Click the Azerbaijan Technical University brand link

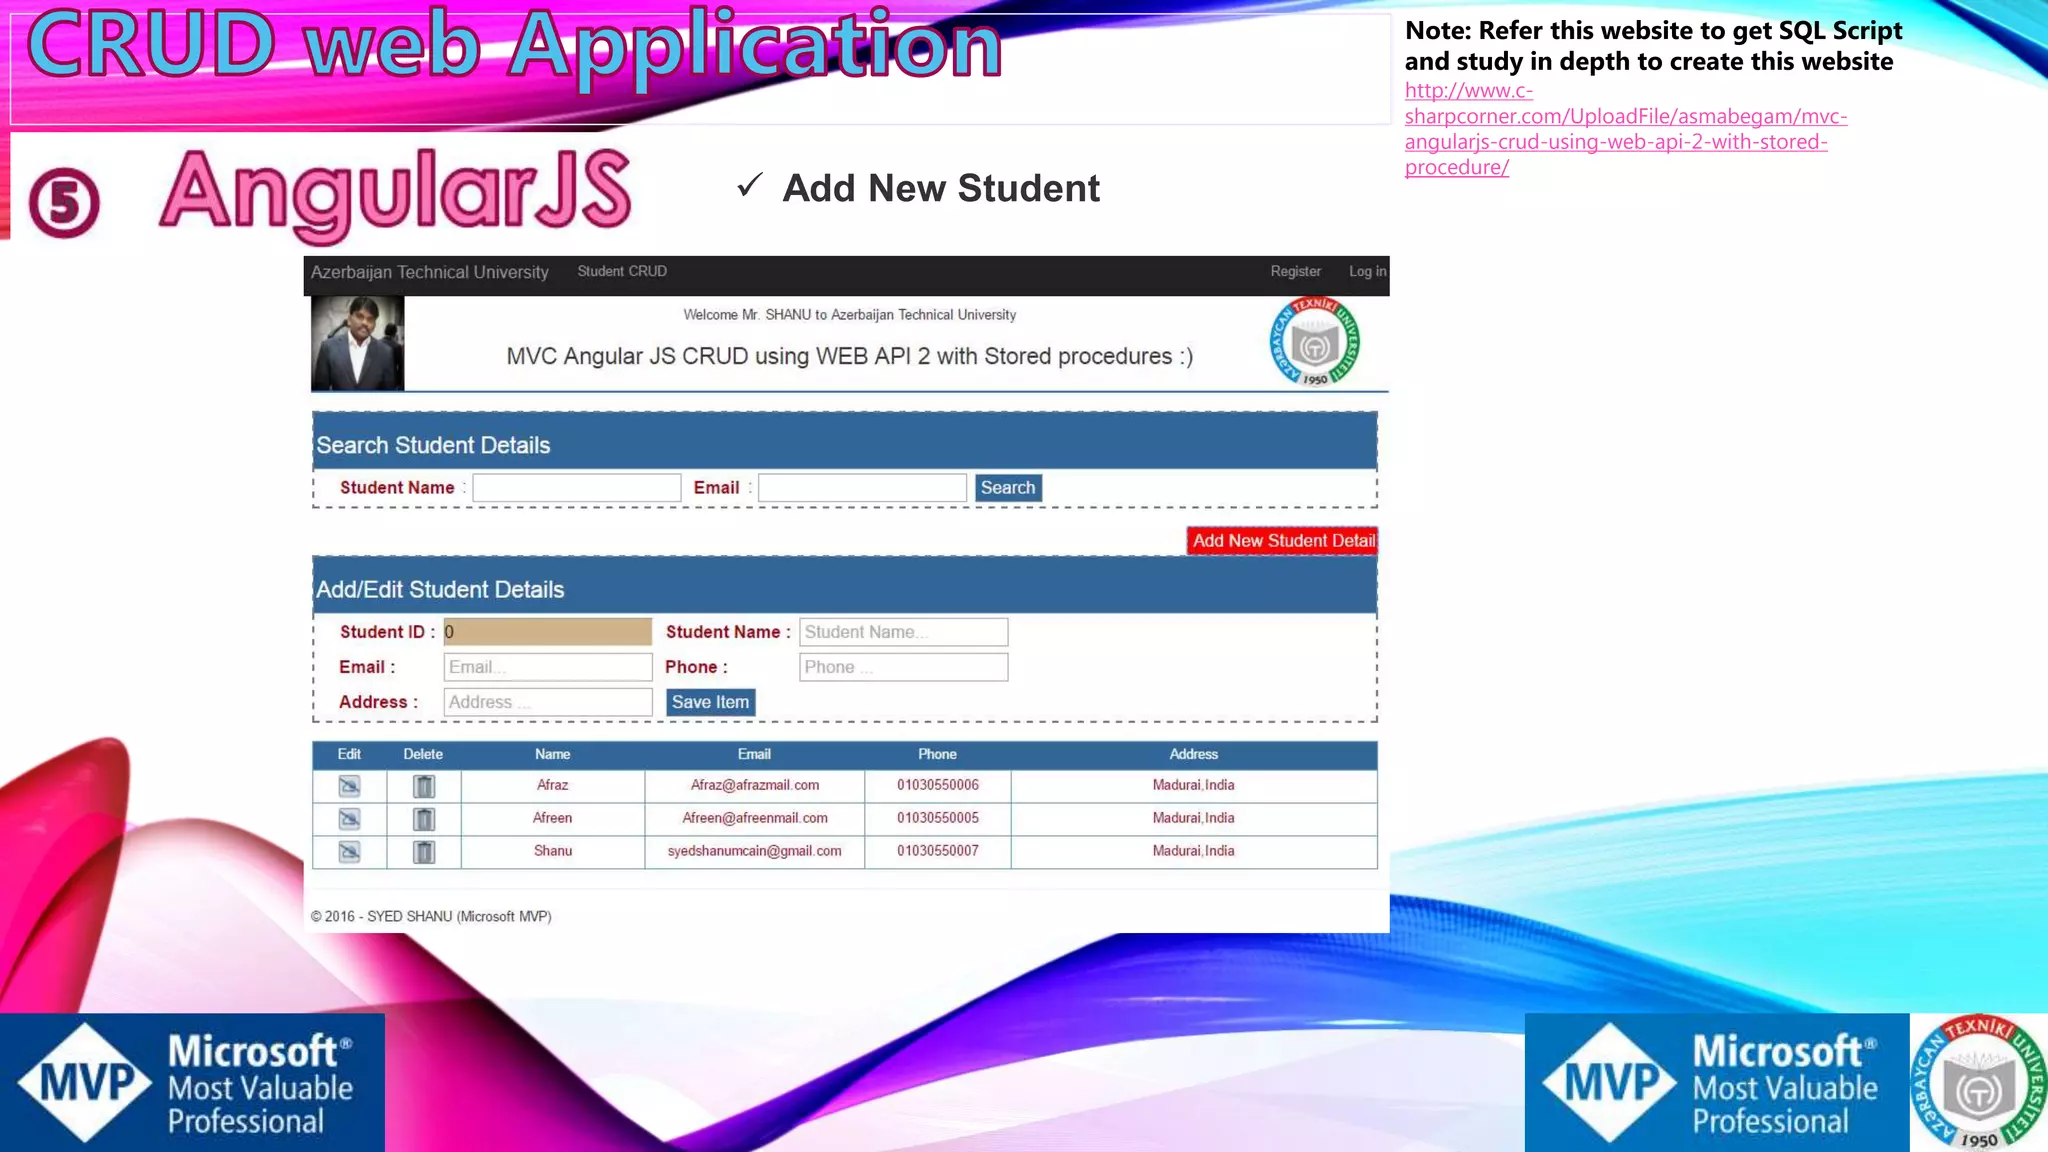pos(430,272)
